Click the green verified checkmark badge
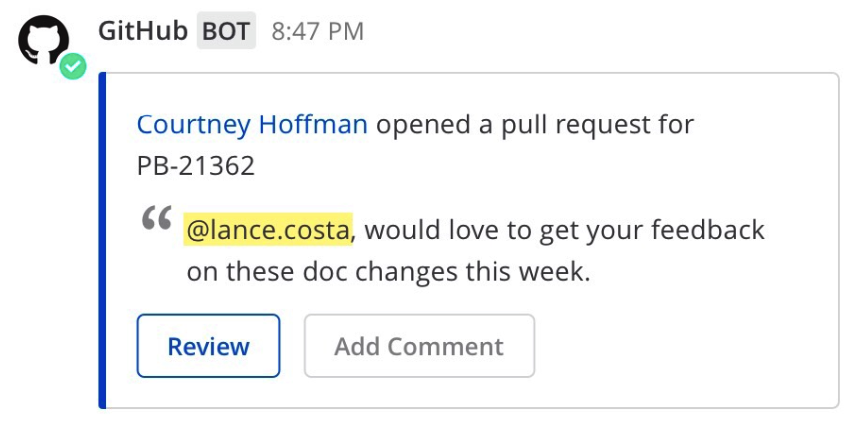 (x=72, y=67)
